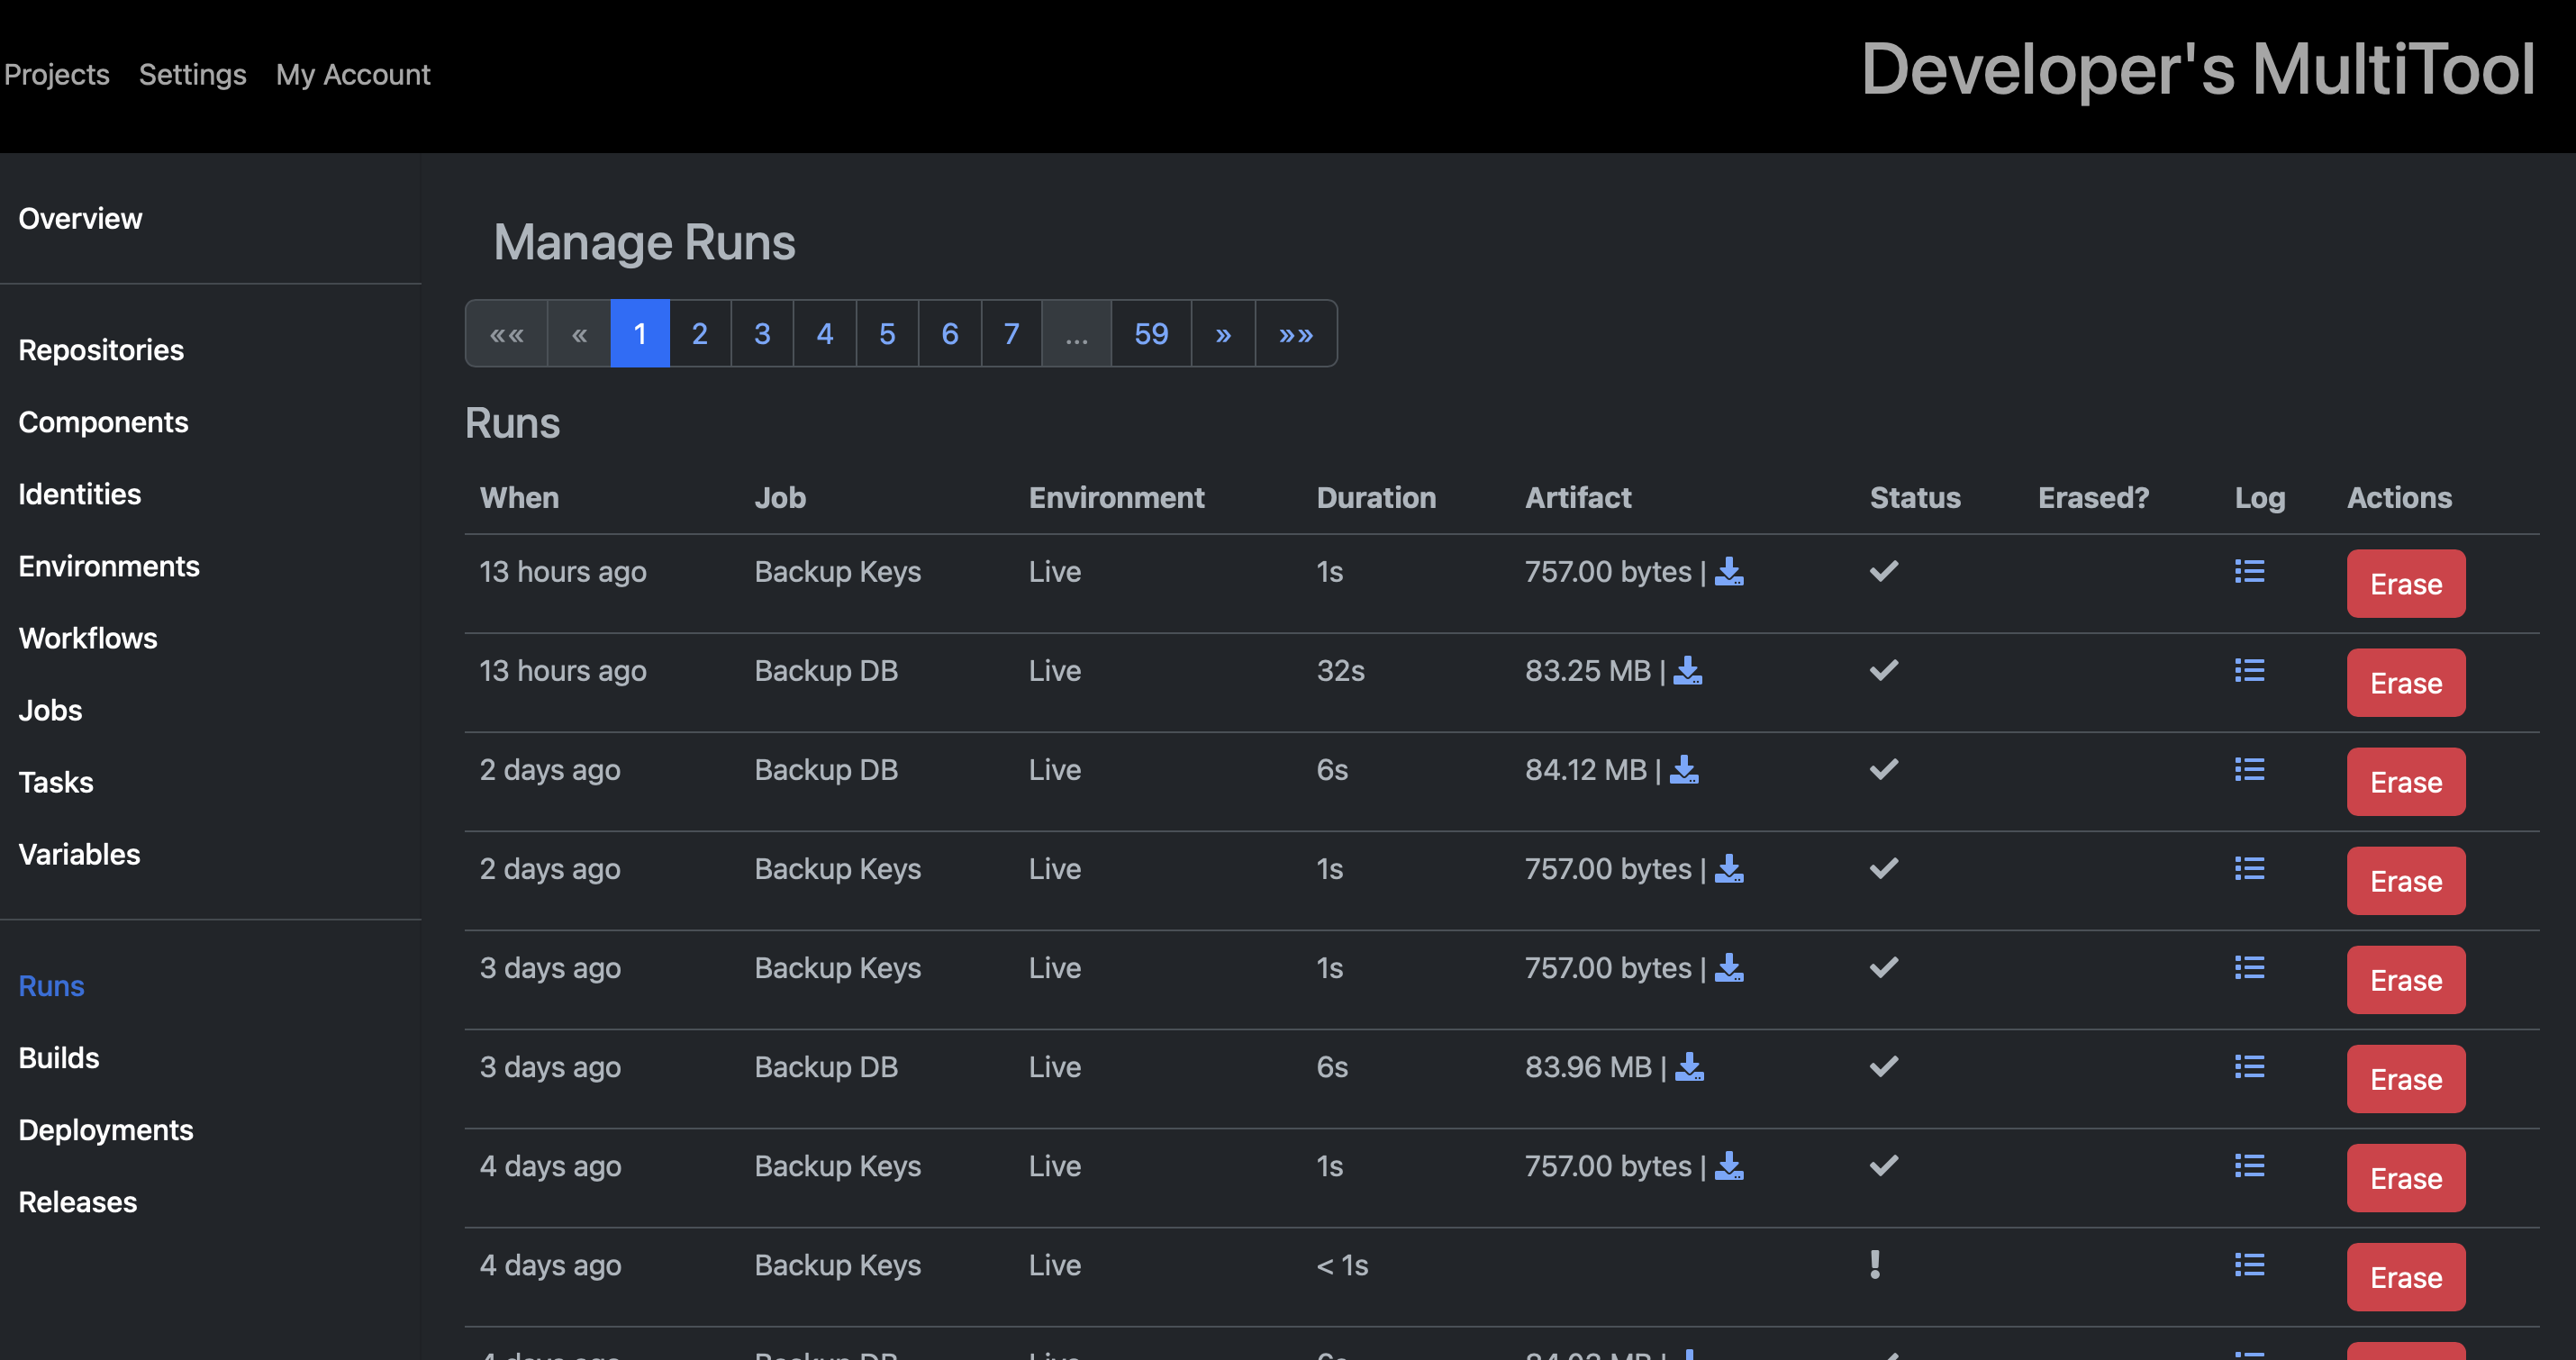Download artifact for 2 days ago Backup Keys run
This screenshot has height=1360, width=2576.
(1729, 869)
